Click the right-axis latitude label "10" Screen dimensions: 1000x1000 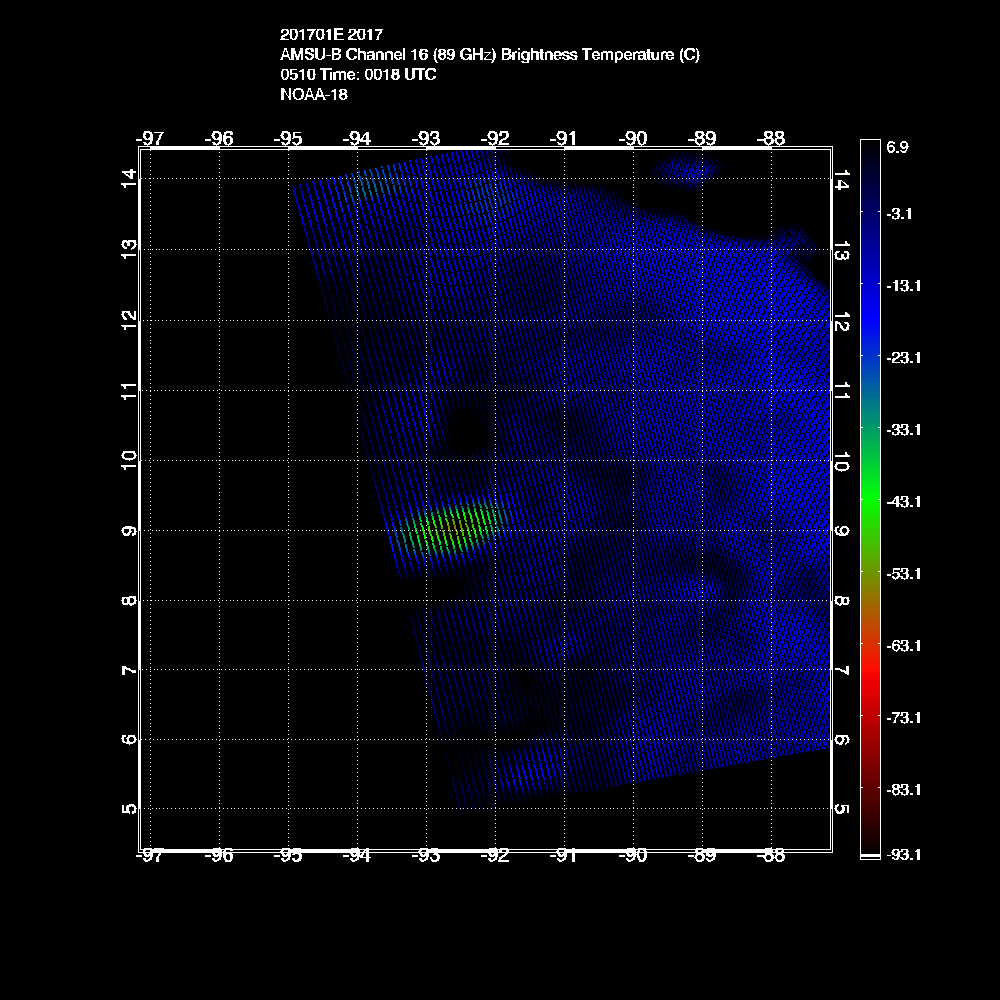click(x=841, y=461)
